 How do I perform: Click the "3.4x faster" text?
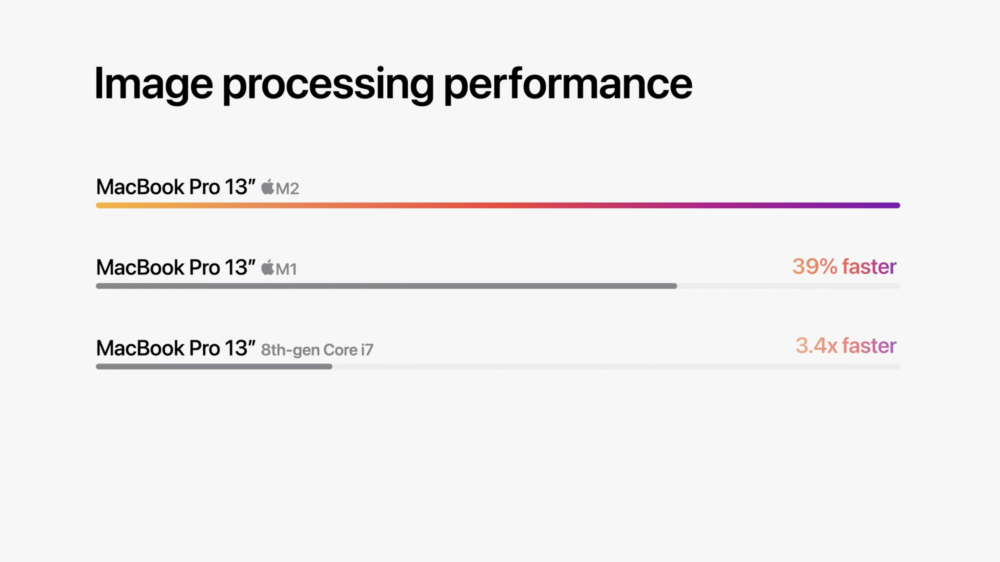click(846, 346)
